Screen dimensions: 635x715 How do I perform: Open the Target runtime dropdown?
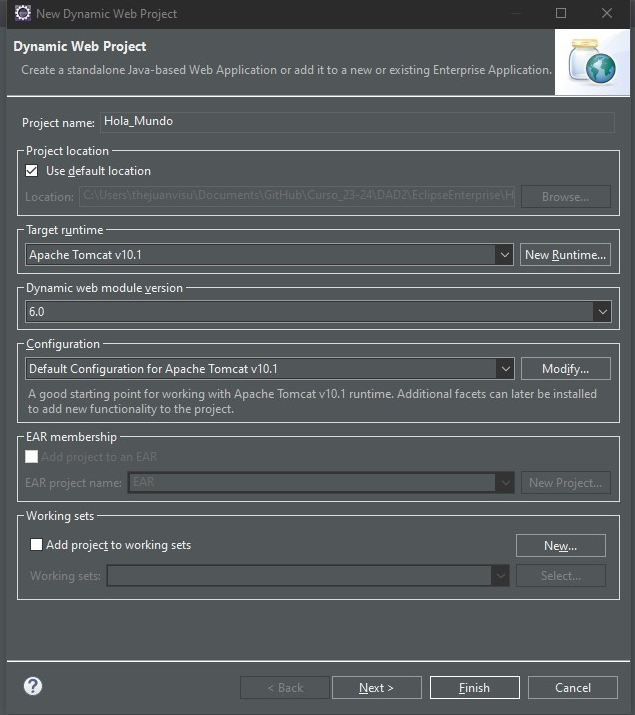tap(504, 255)
